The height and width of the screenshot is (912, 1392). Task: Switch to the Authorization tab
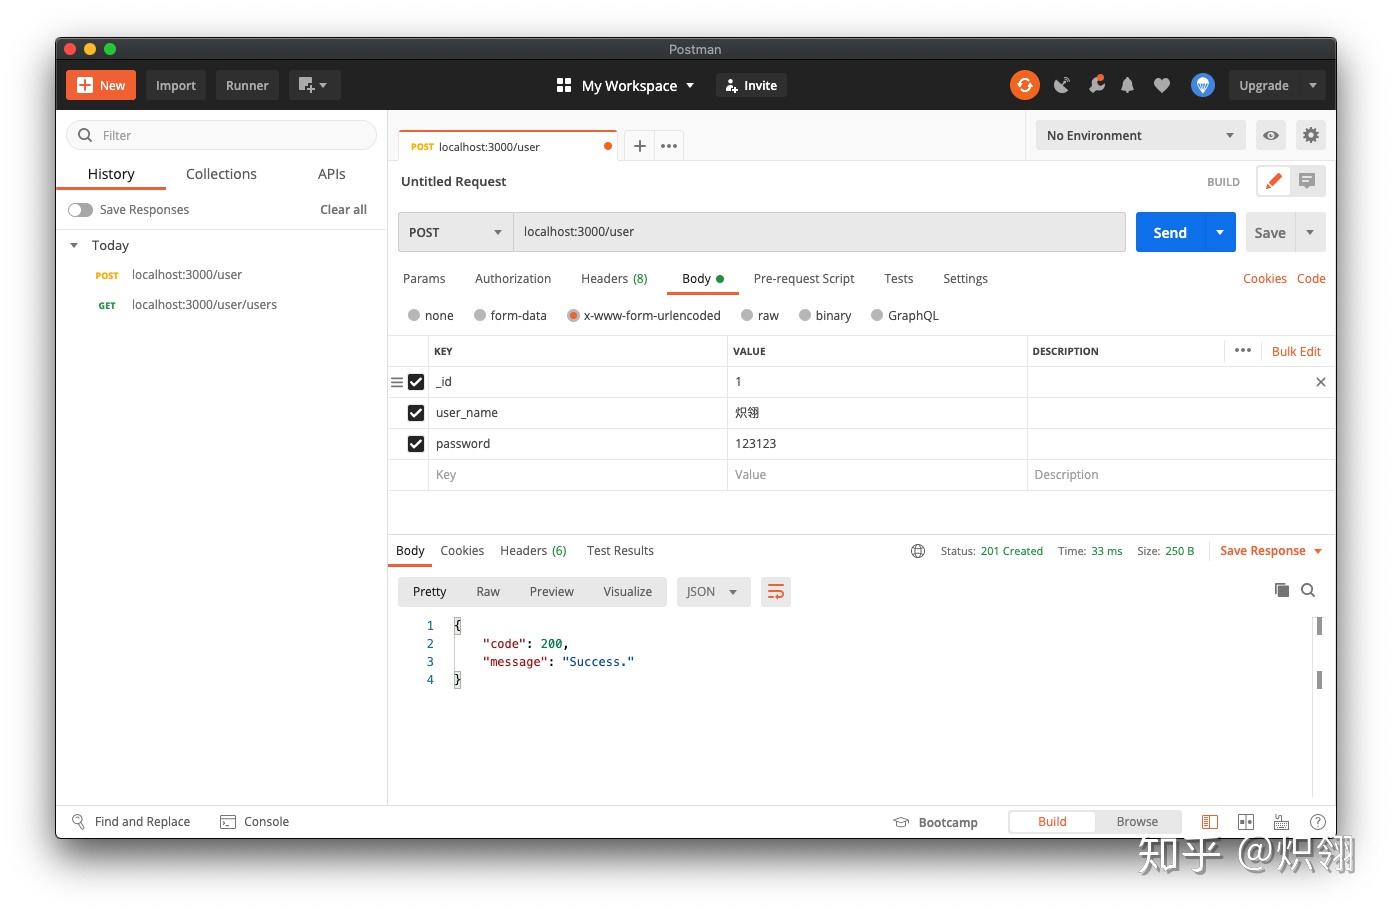(513, 278)
